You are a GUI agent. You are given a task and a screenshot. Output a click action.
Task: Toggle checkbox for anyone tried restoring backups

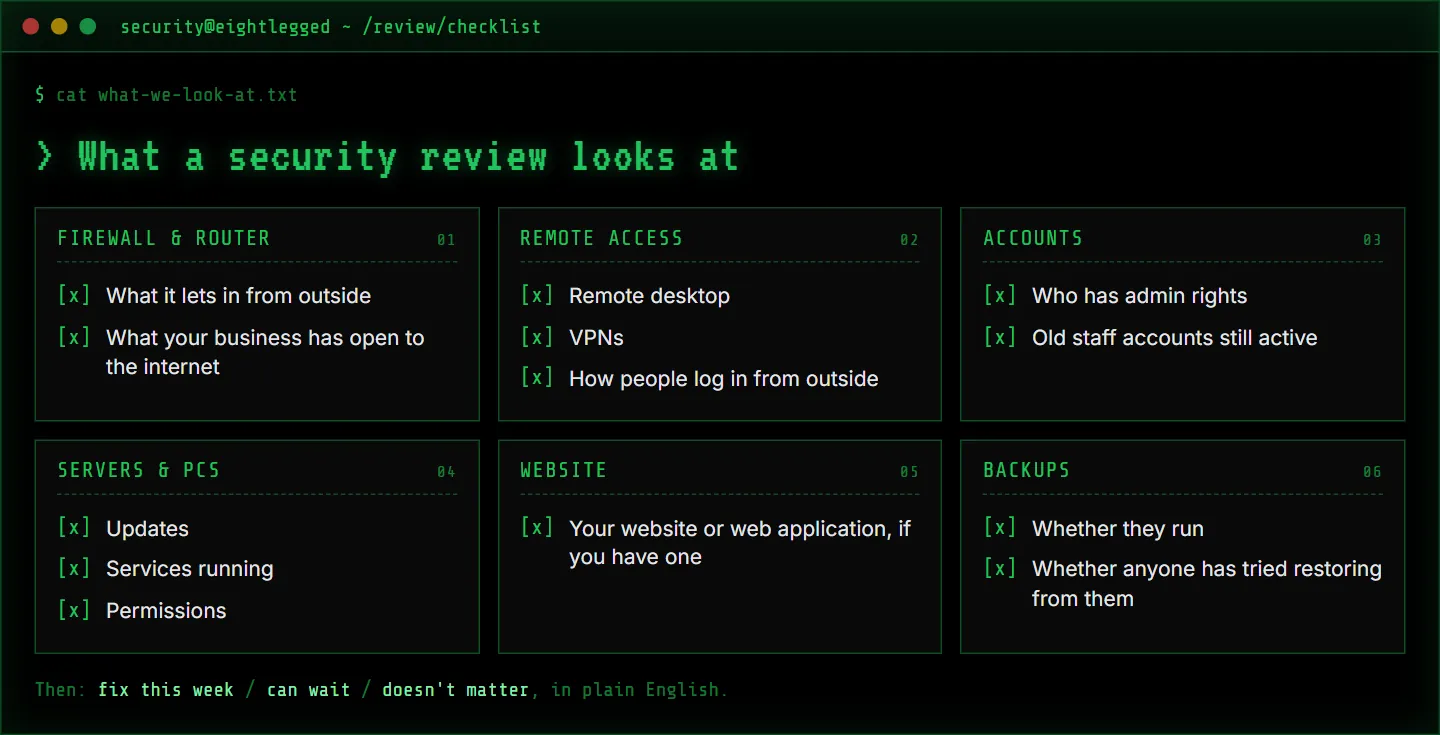(x=1000, y=568)
